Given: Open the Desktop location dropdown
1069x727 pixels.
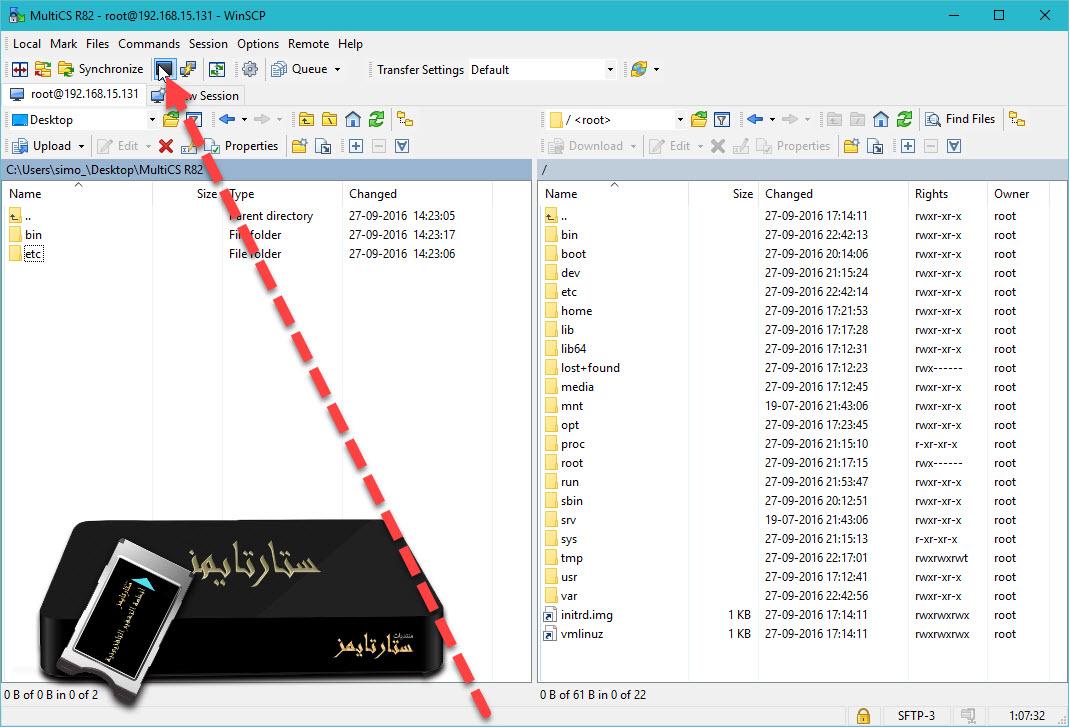Looking at the screenshot, I should coord(151,119).
